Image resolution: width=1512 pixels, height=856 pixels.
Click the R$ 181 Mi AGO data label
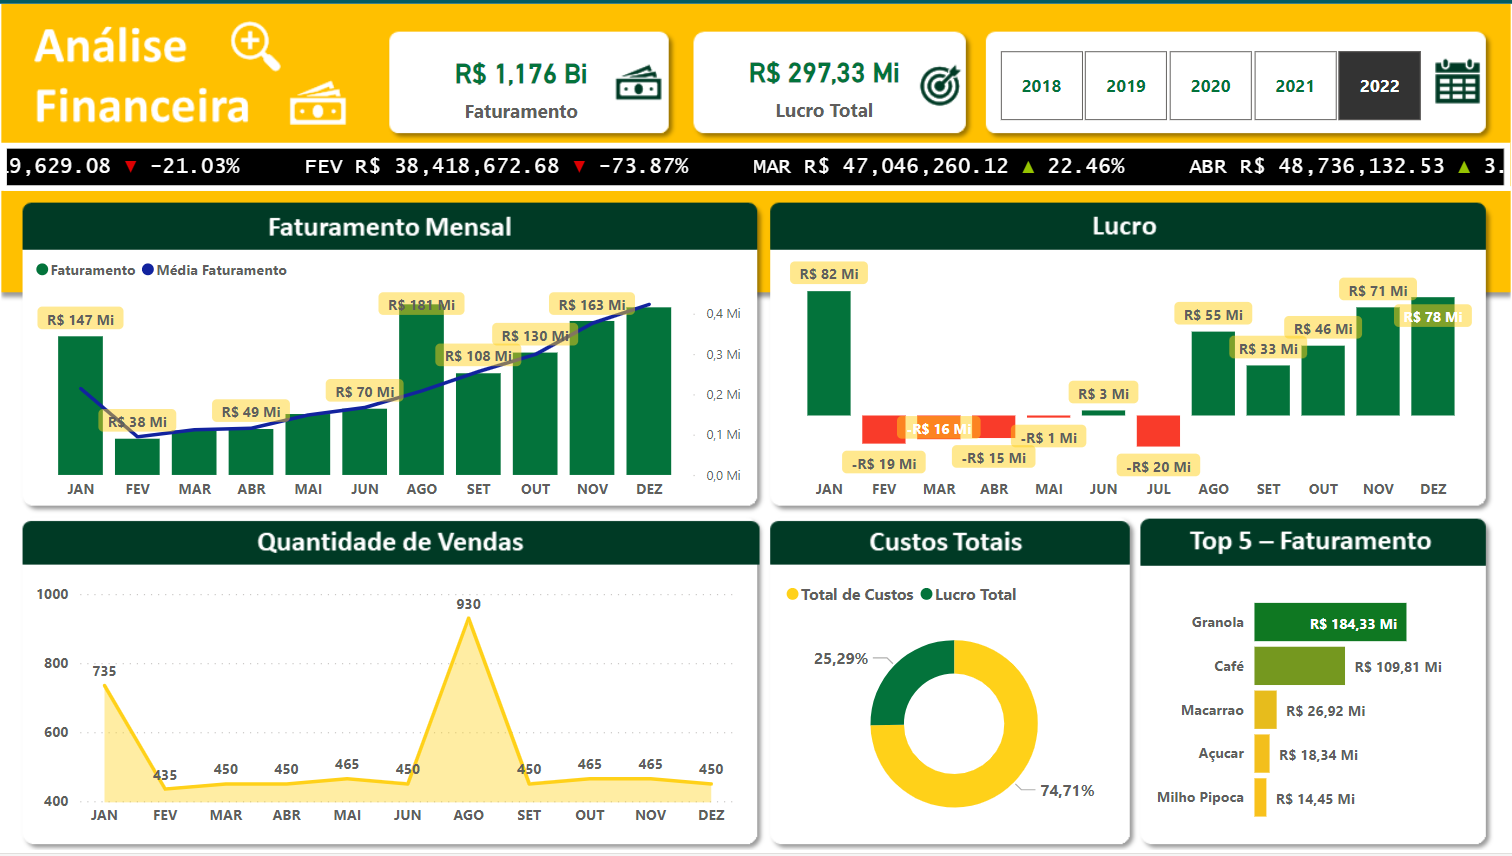pos(421,305)
